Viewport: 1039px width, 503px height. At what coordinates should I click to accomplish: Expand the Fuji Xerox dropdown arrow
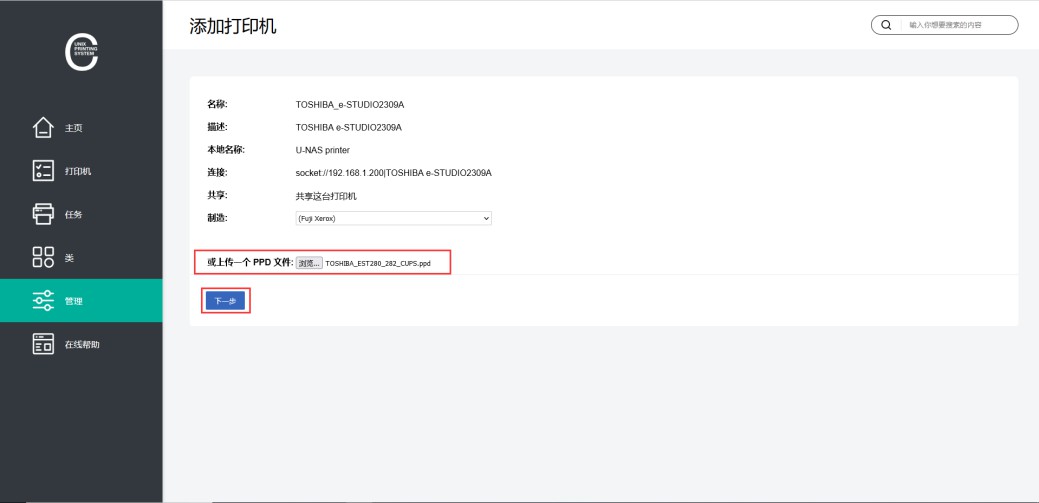click(x=486, y=218)
